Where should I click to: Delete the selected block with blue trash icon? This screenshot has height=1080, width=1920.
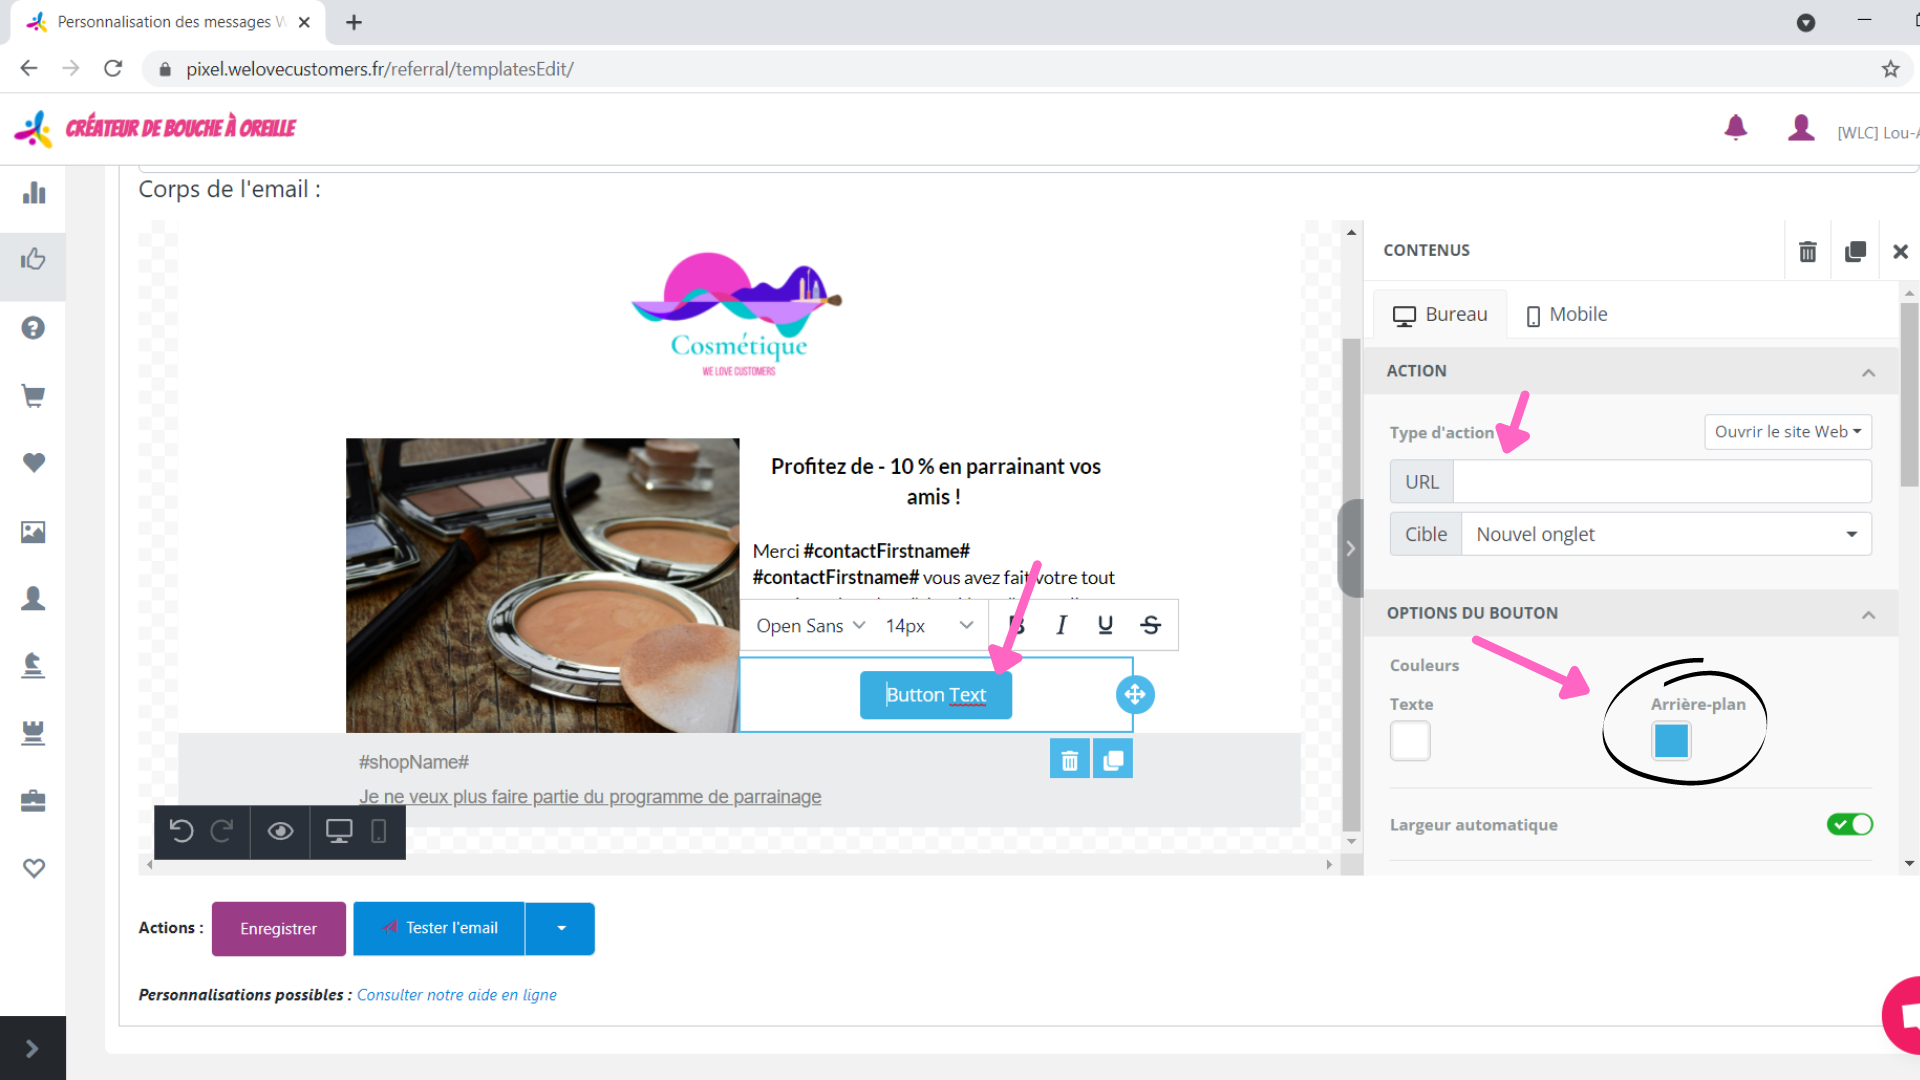coord(1069,760)
